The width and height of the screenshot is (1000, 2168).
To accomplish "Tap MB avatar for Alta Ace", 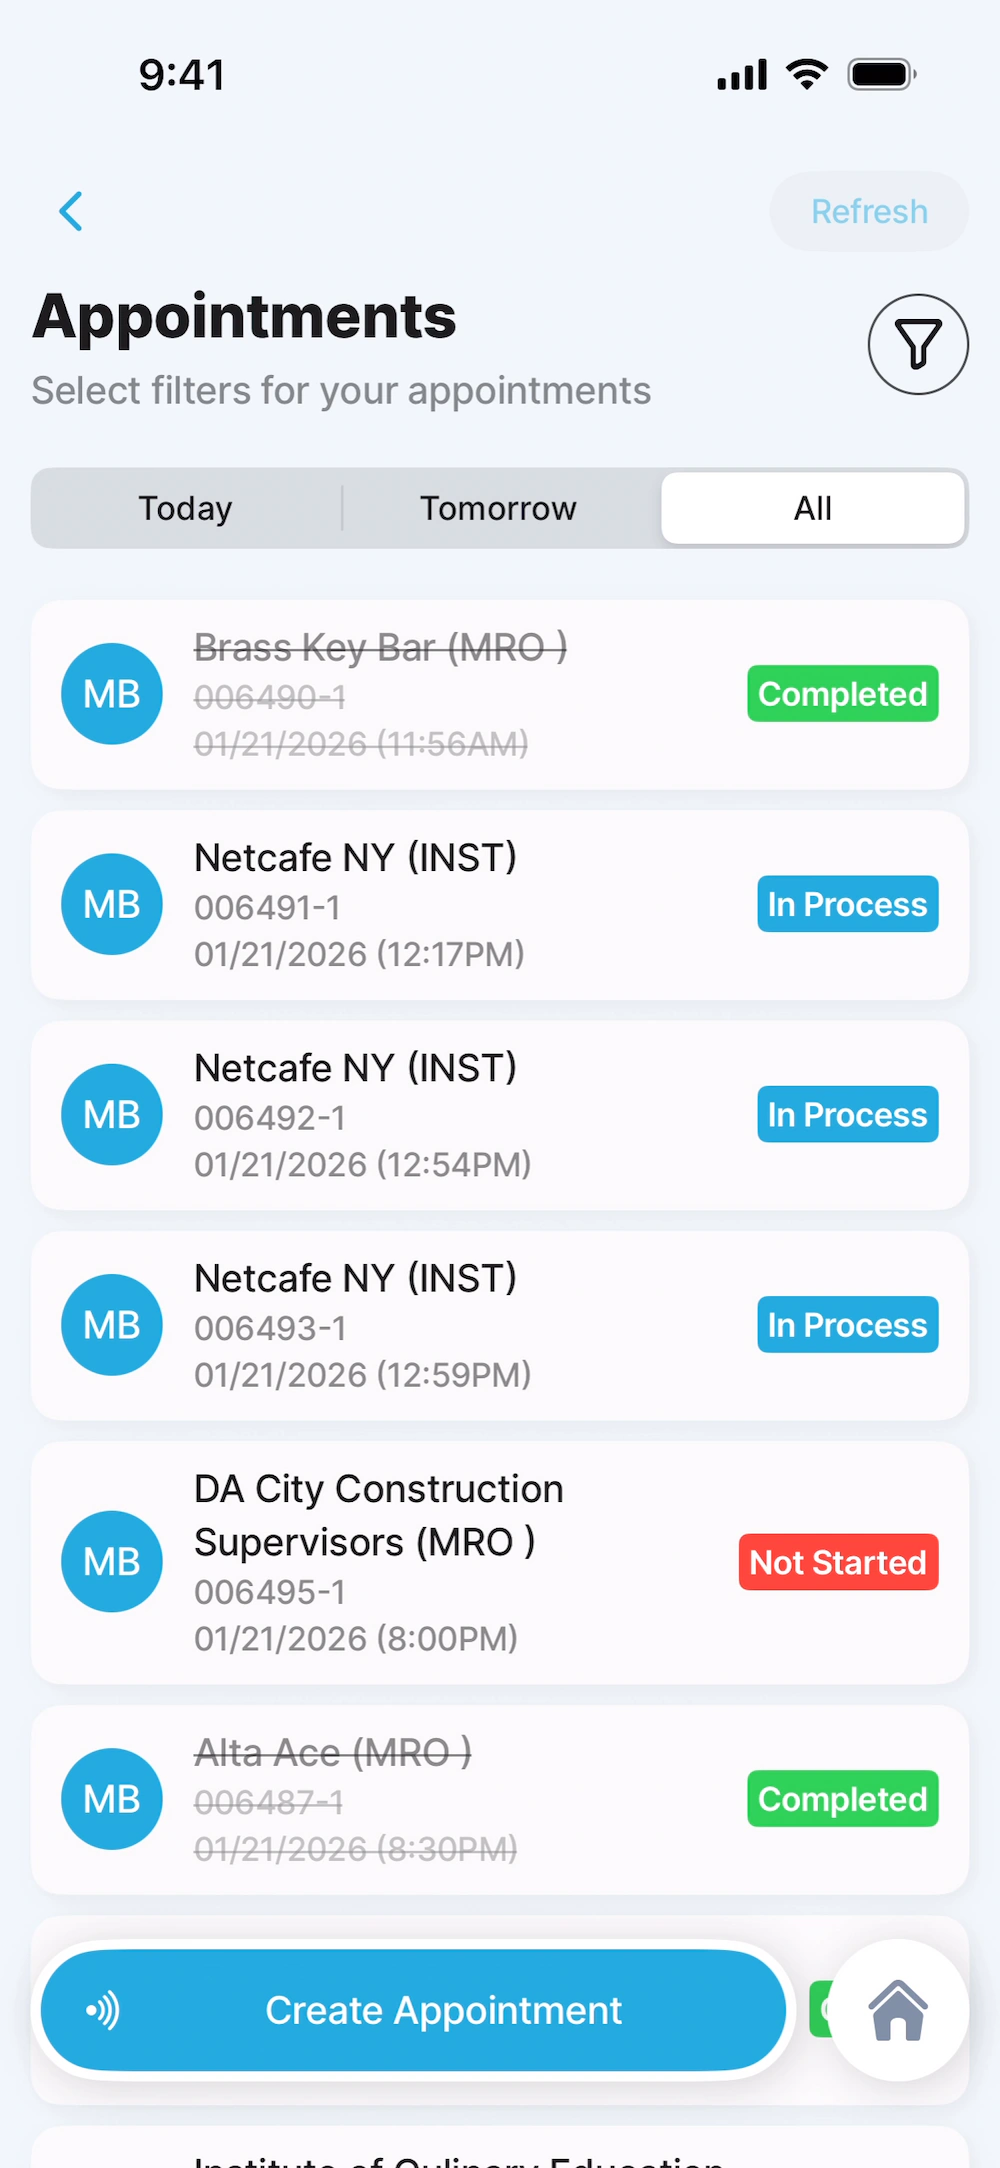I will [x=112, y=1799].
